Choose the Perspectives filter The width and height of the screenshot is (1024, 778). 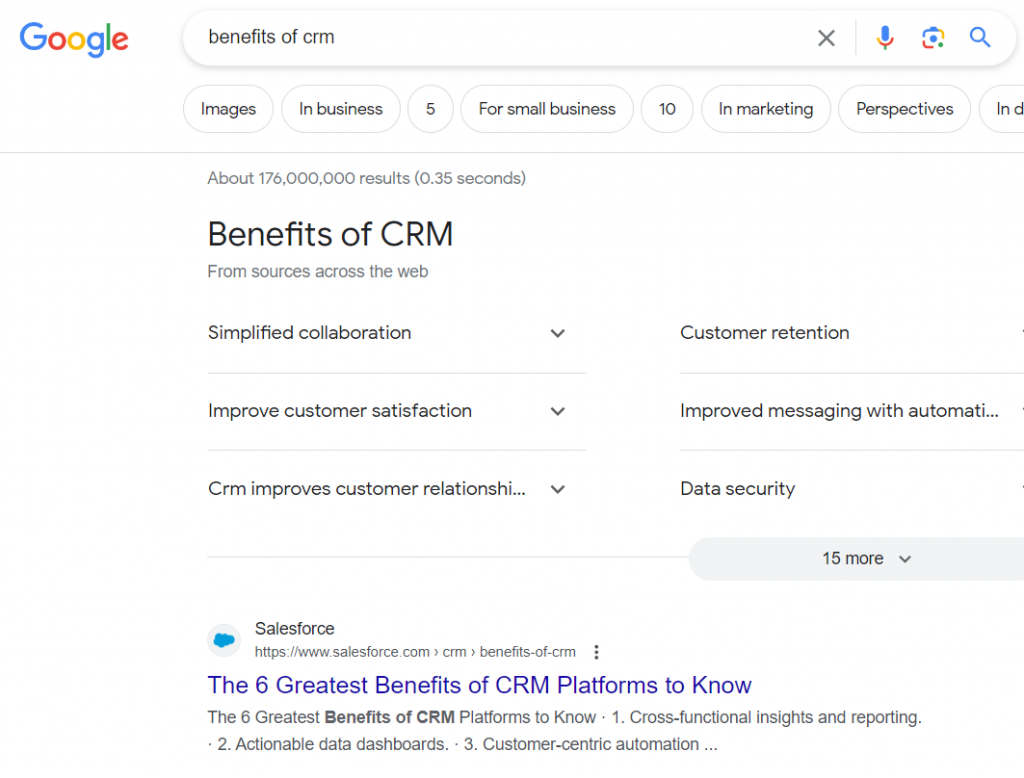coord(904,109)
